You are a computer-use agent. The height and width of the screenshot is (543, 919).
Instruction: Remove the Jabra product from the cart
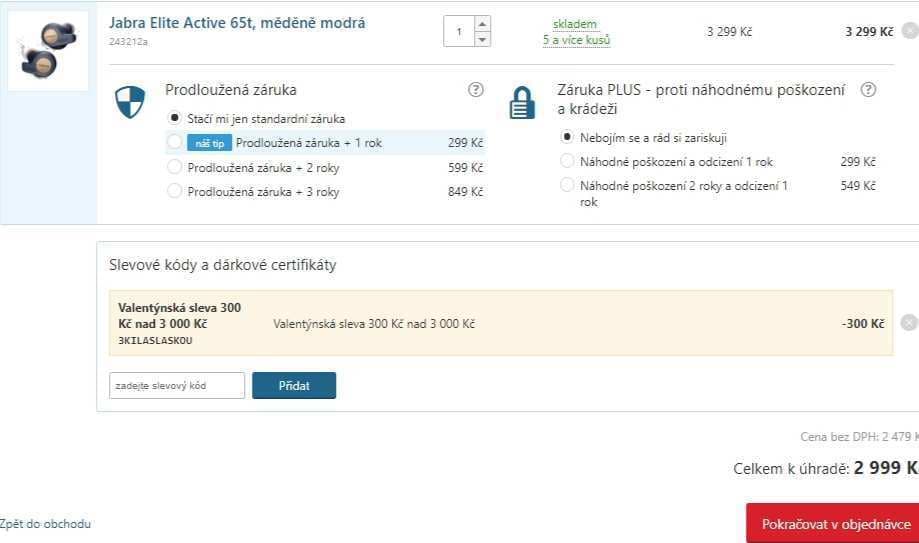(x=910, y=30)
